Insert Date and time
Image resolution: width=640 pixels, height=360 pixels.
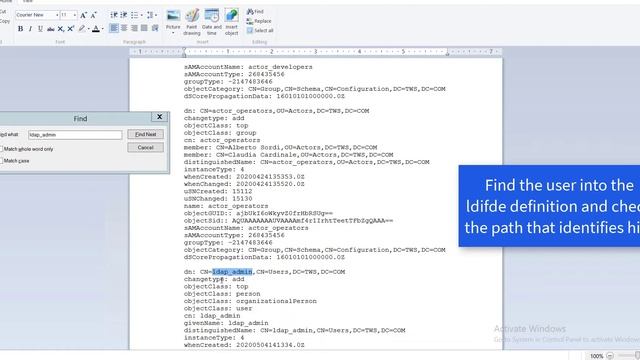point(211,22)
